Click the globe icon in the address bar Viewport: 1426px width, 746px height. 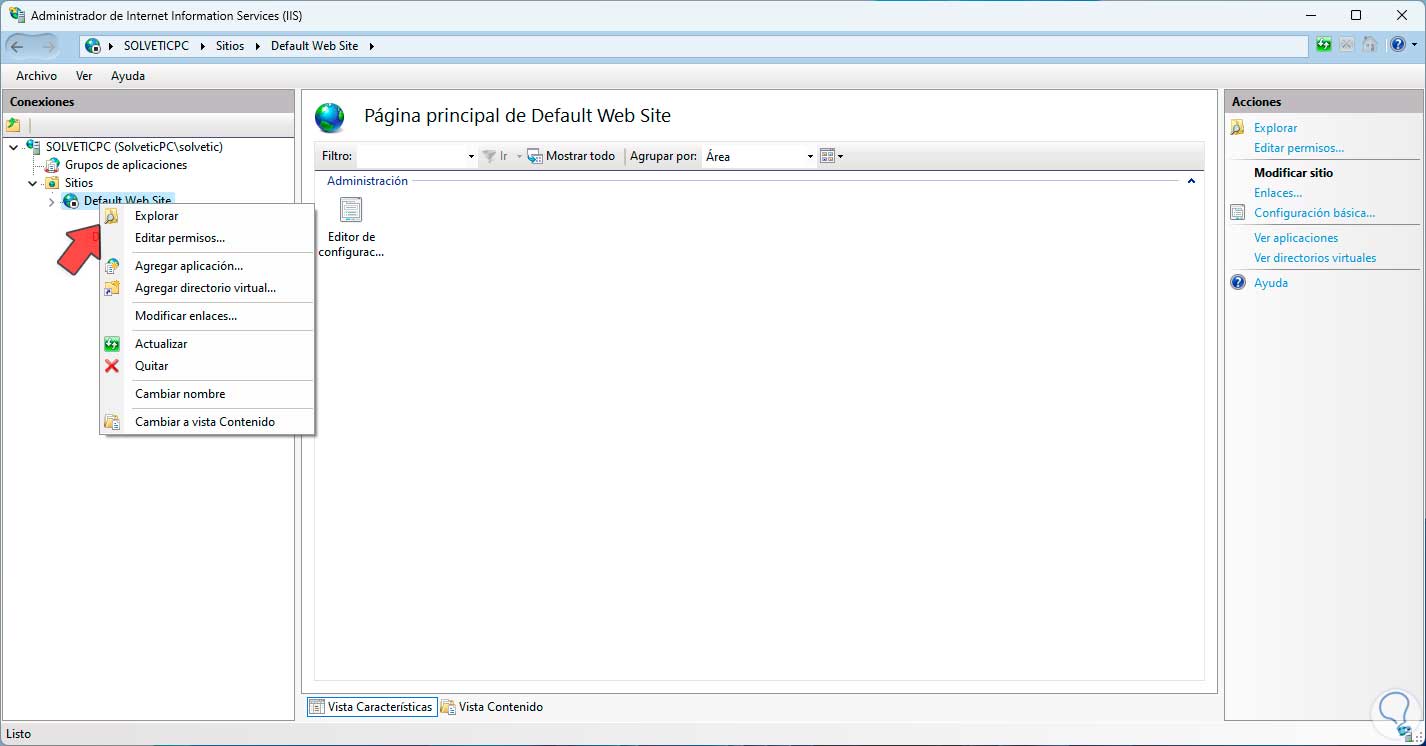coord(93,46)
